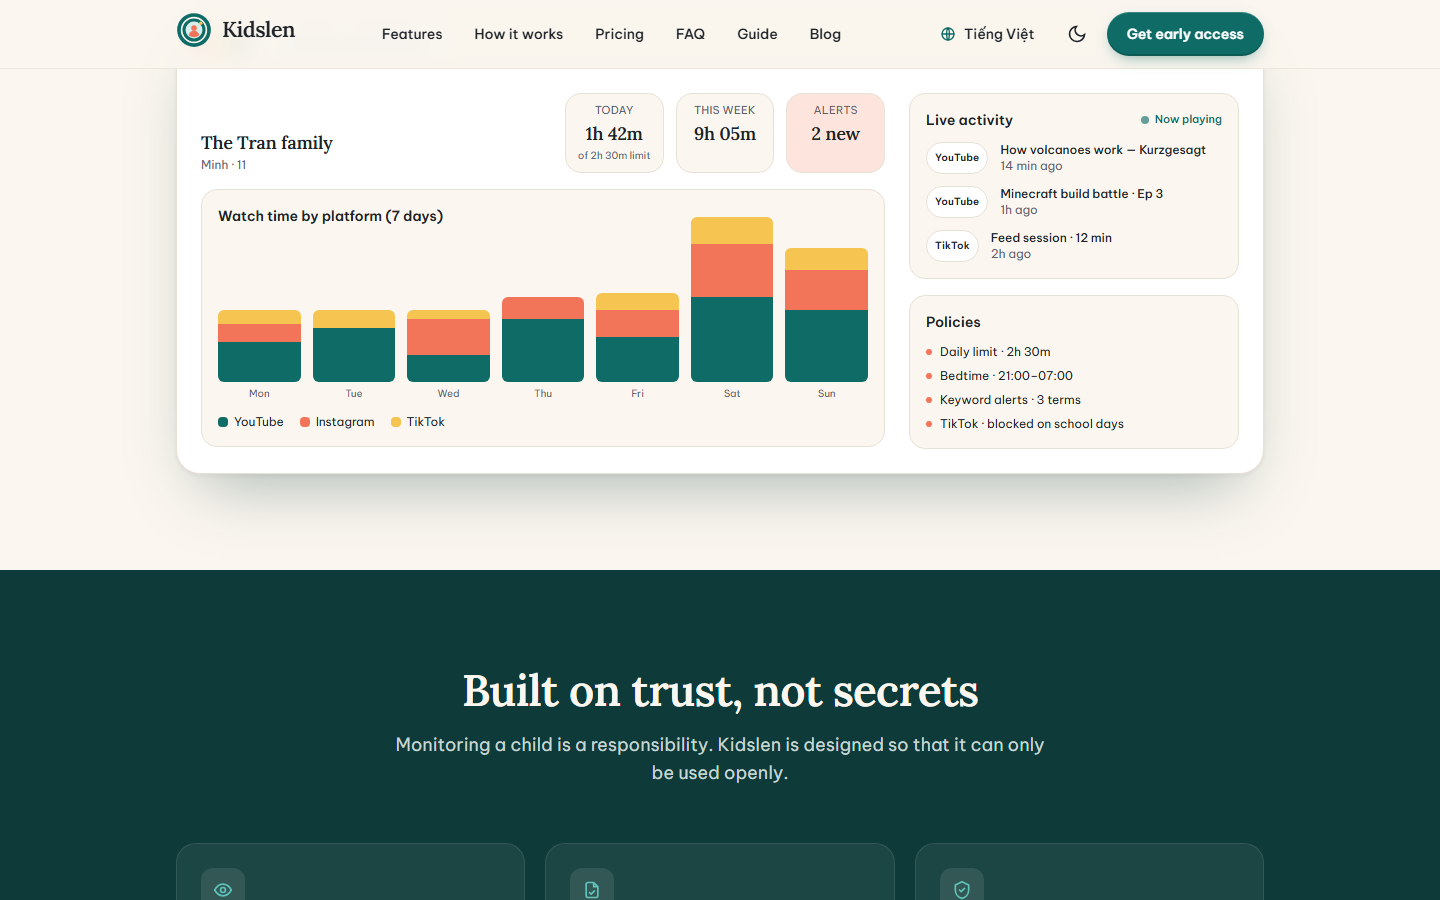Click the Wednesday bar in the chart
The height and width of the screenshot is (900, 1440).
(x=448, y=346)
